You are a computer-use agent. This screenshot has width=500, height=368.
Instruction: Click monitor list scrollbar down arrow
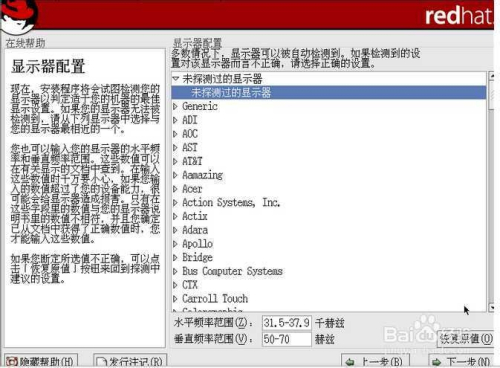[491, 307]
